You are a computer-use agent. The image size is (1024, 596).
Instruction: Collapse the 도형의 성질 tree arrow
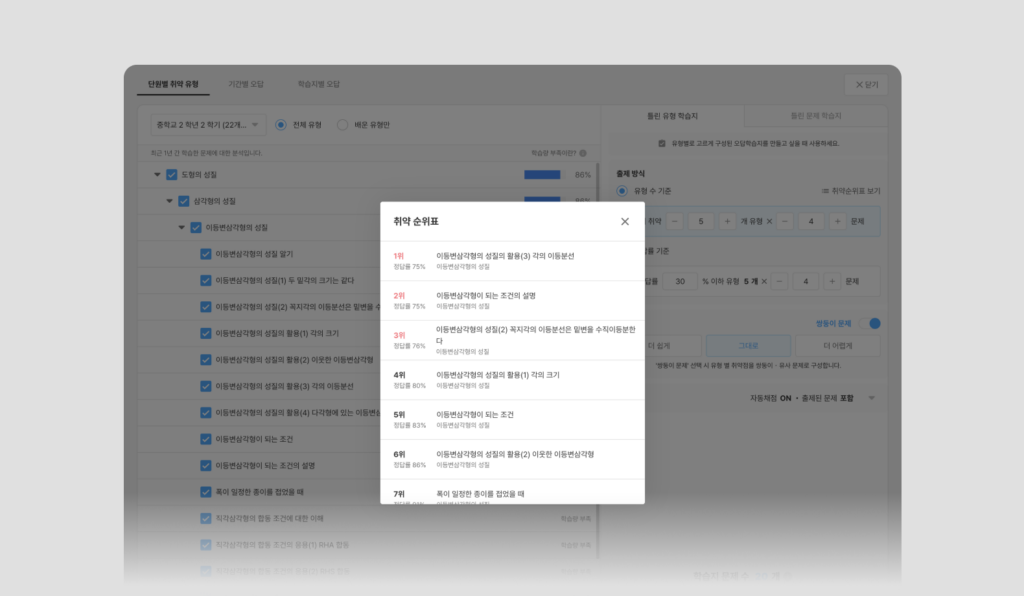pyautogui.click(x=157, y=175)
